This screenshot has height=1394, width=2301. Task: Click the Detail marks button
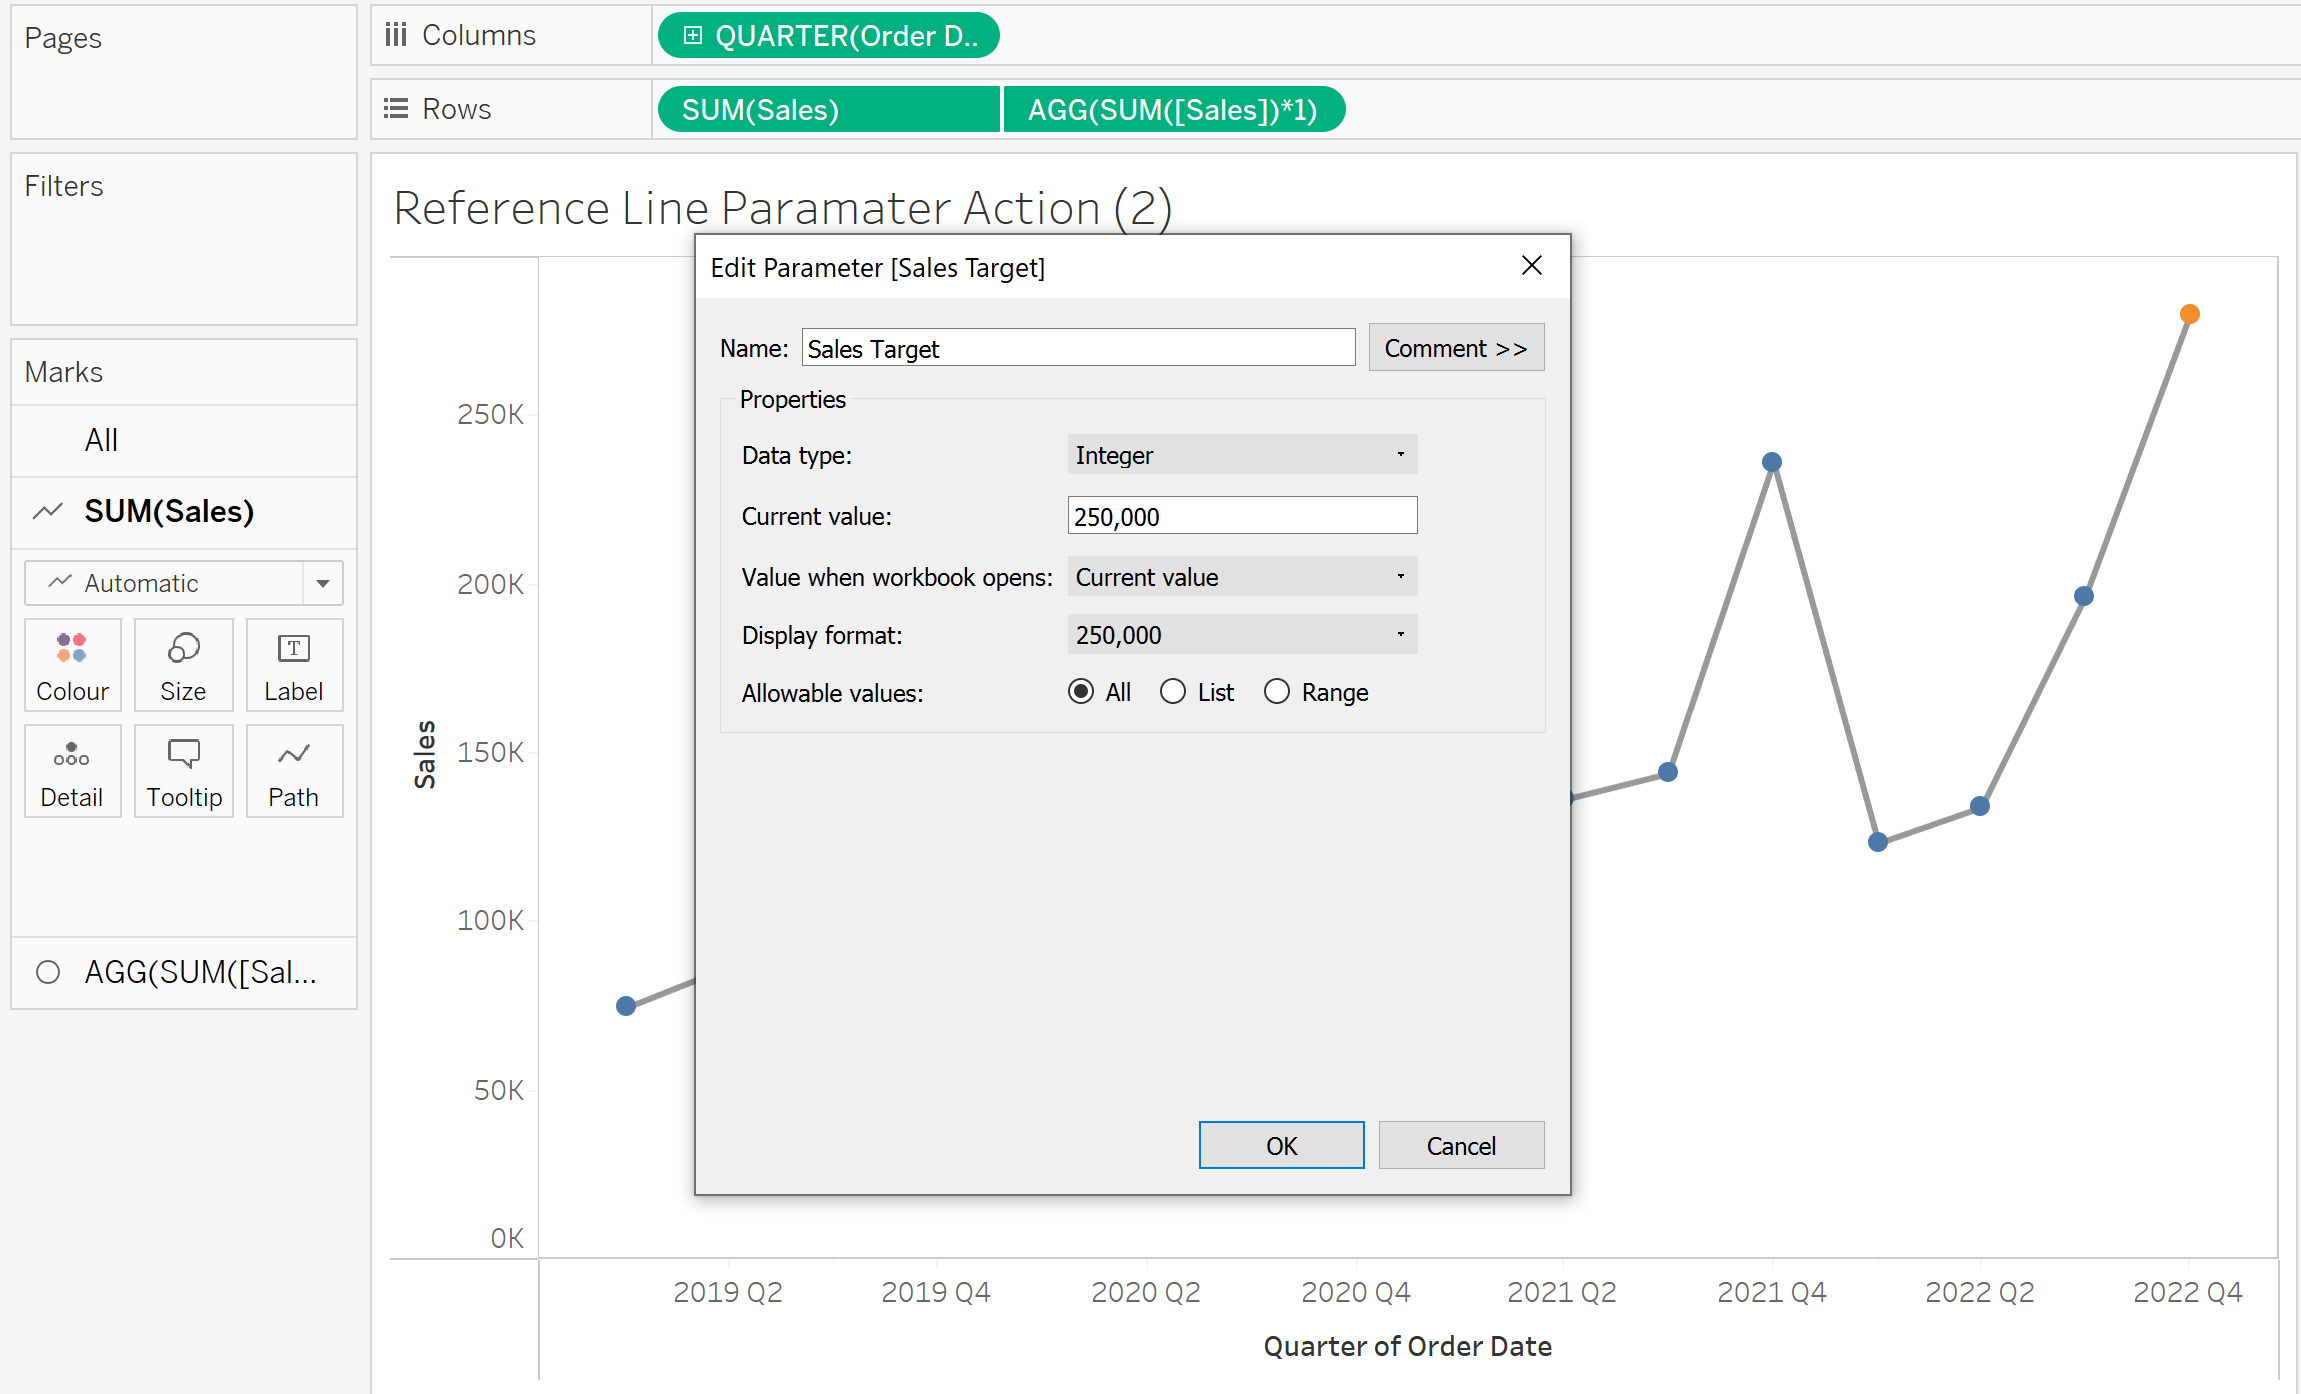coord(72,771)
